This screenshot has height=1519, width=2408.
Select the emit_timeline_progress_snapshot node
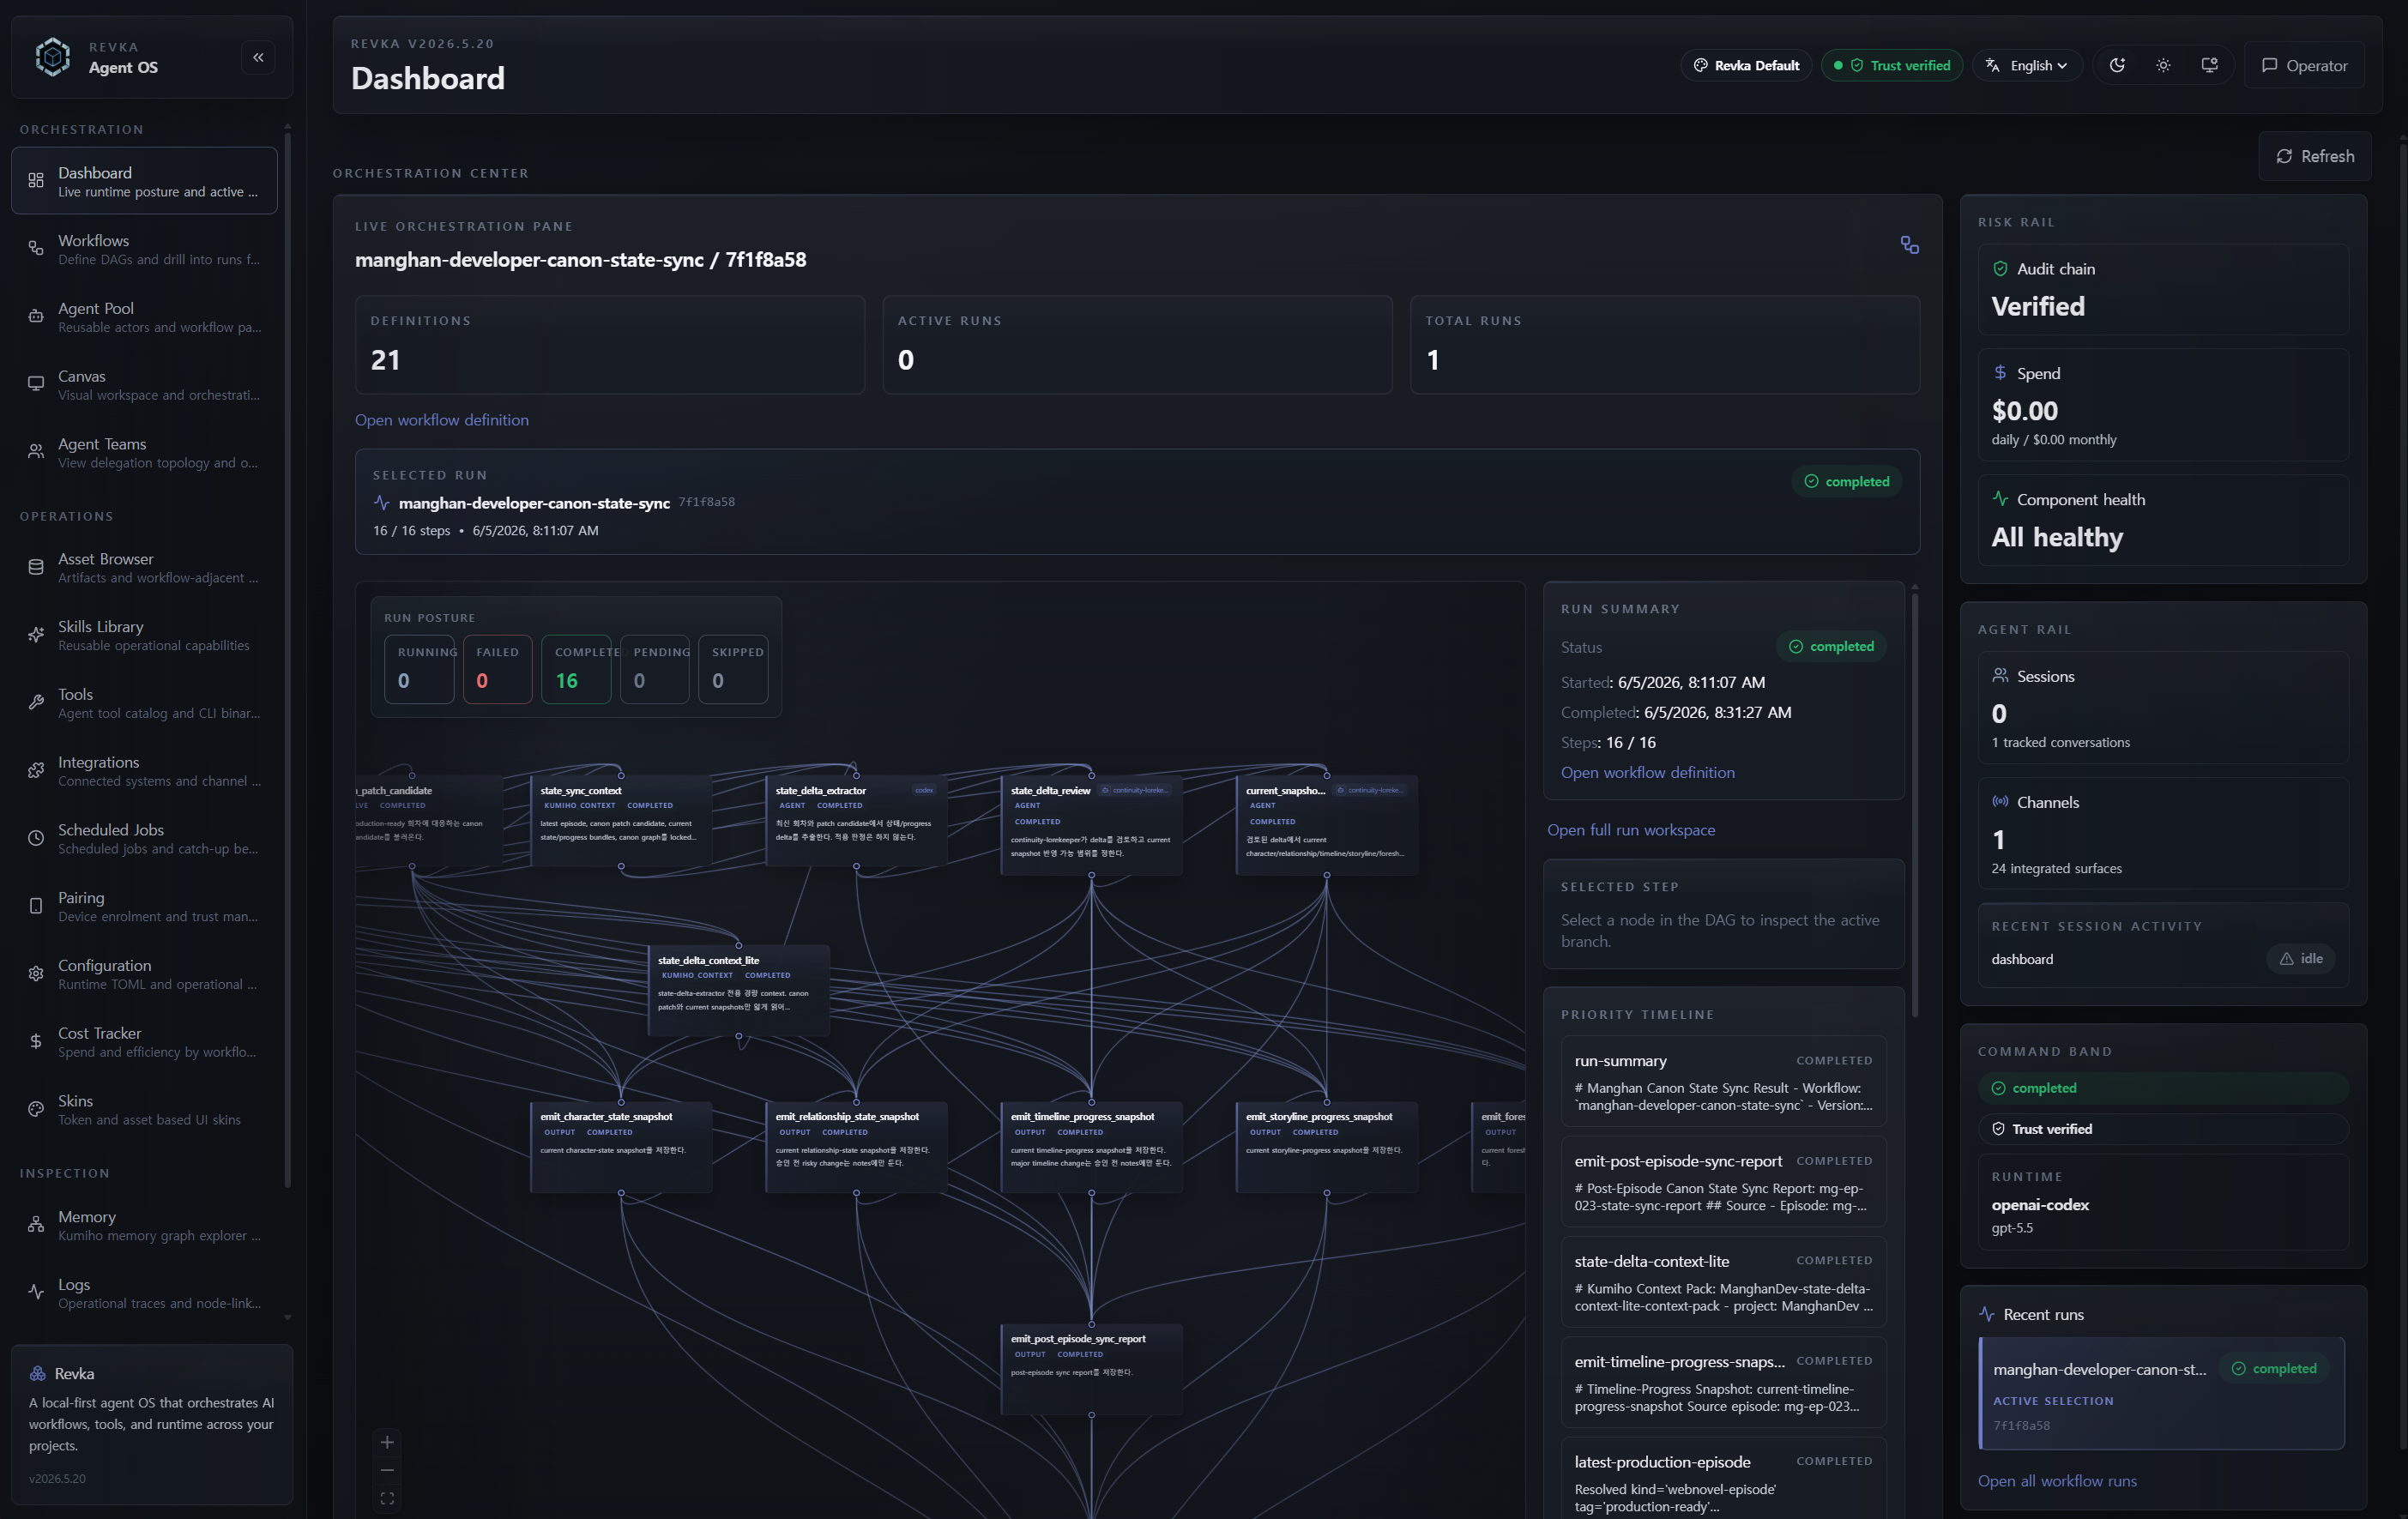[1091, 1147]
